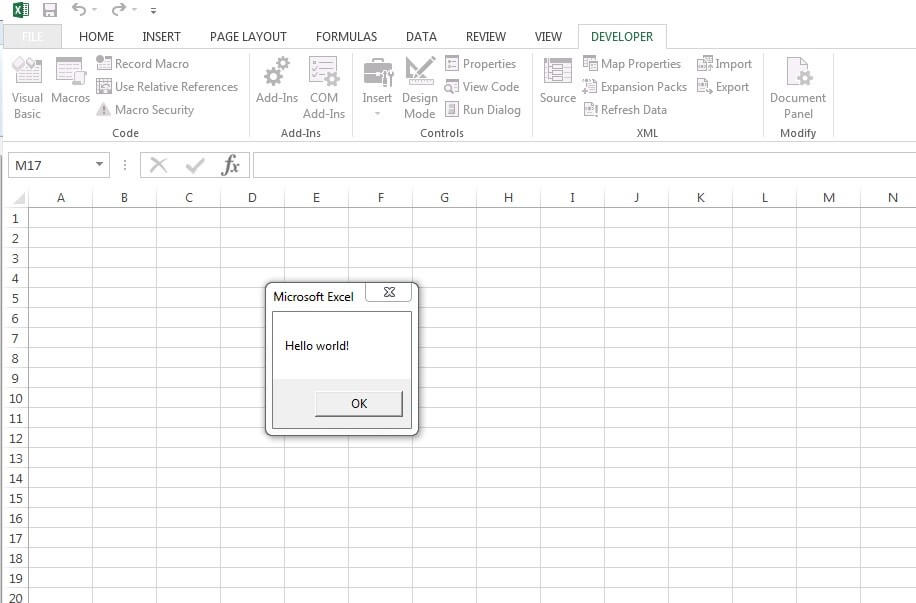Image resolution: width=916 pixels, height=603 pixels.
Task: Open Macro Security settings
Action: (145, 109)
